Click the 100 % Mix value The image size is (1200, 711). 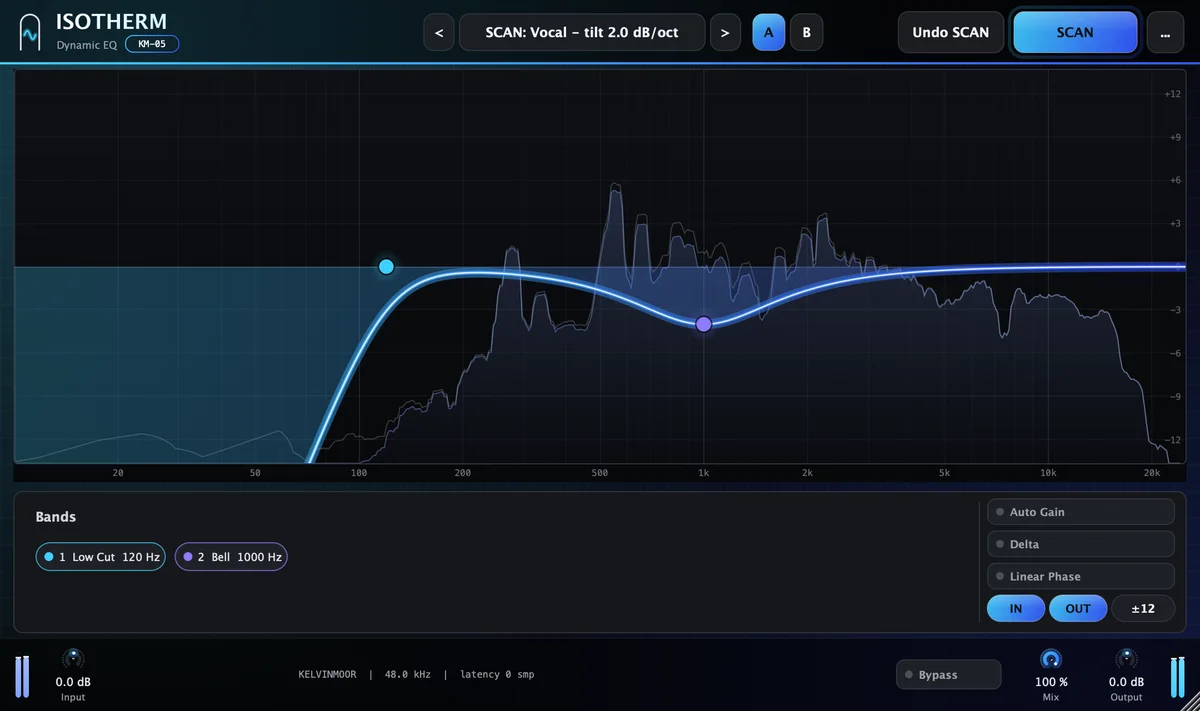1050,682
